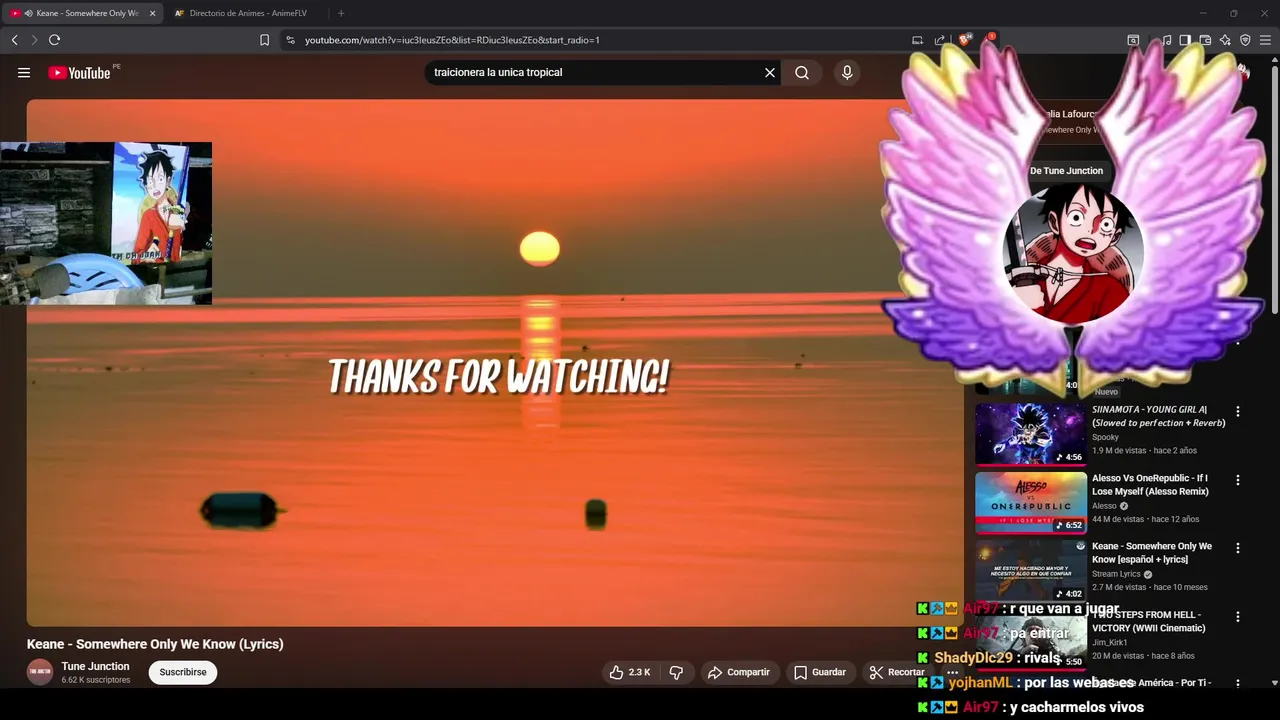1280x720 pixels.
Task: Clear the YouTube search query with X
Action: (770, 72)
